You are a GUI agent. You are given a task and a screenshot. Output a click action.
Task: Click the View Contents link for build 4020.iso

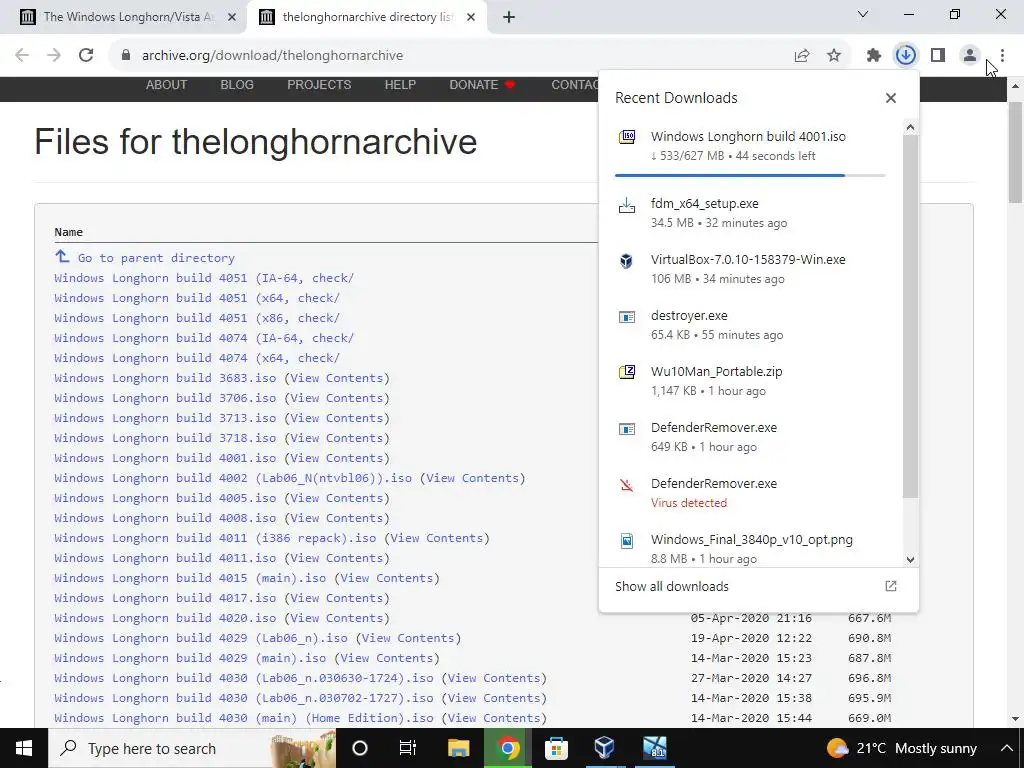[x=336, y=618]
